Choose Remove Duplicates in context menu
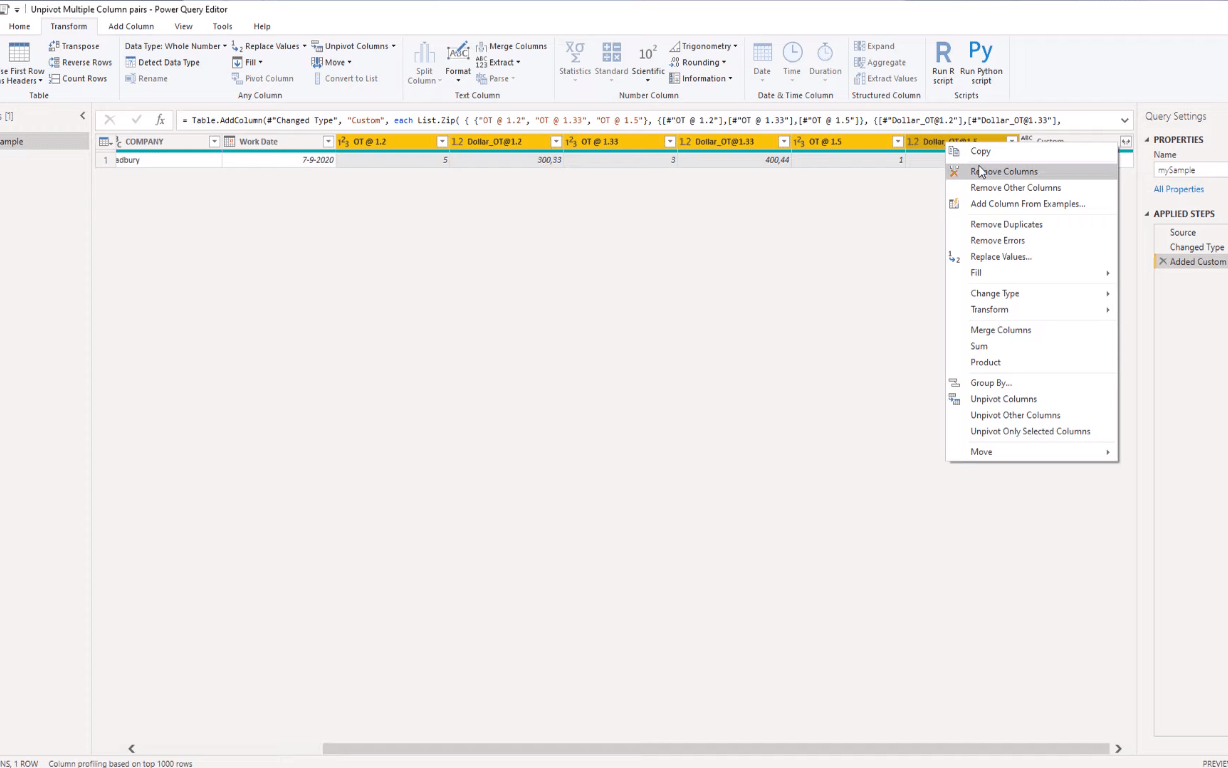Viewport: 1228px width, 768px height. pos(1031,225)
